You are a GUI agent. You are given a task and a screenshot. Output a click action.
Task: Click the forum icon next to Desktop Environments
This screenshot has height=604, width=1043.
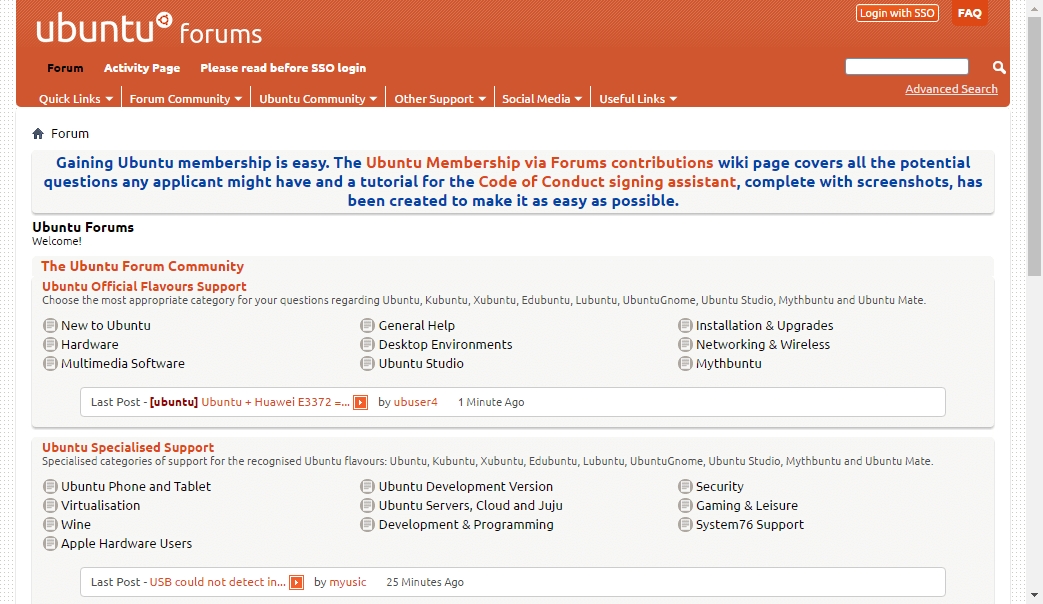[x=367, y=345]
